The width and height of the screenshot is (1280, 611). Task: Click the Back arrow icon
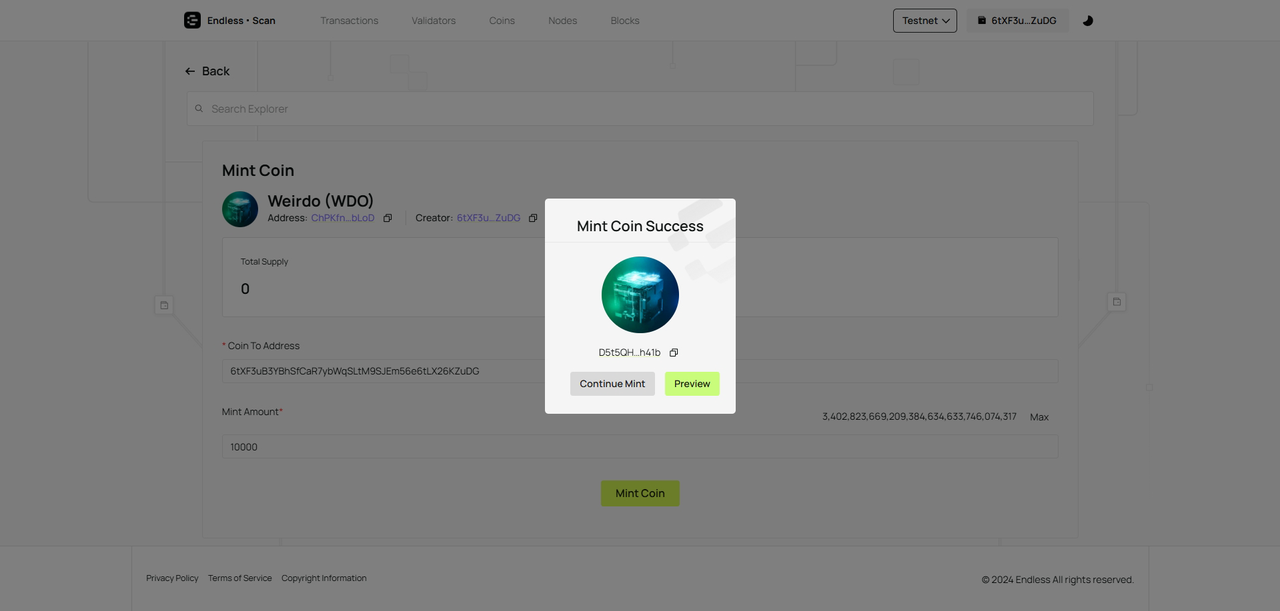click(190, 71)
